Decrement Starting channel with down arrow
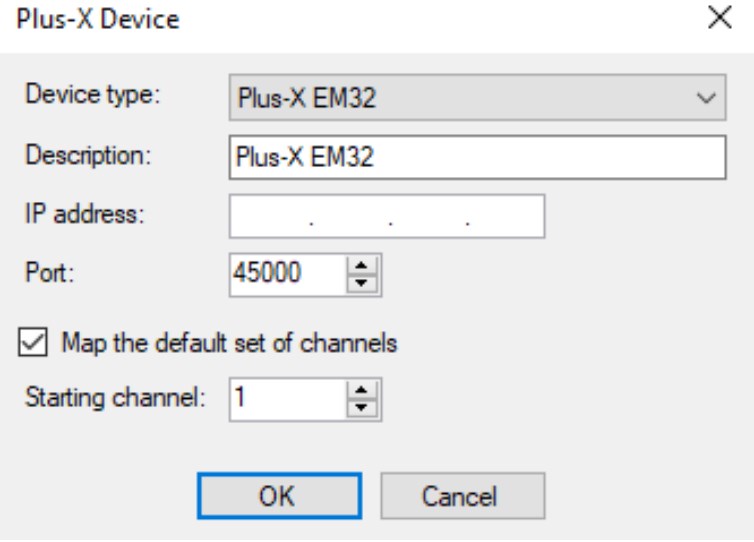This screenshot has height=542, width=754. (x=362, y=408)
